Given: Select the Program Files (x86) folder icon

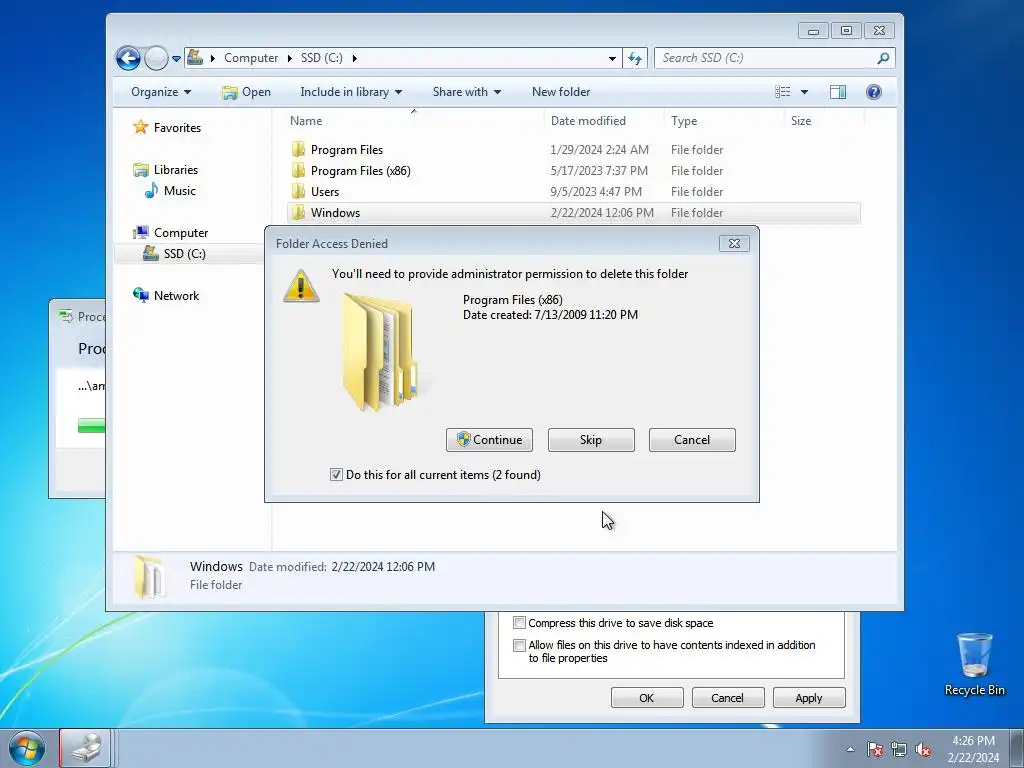Looking at the screenshot, I should pos(298,170).
